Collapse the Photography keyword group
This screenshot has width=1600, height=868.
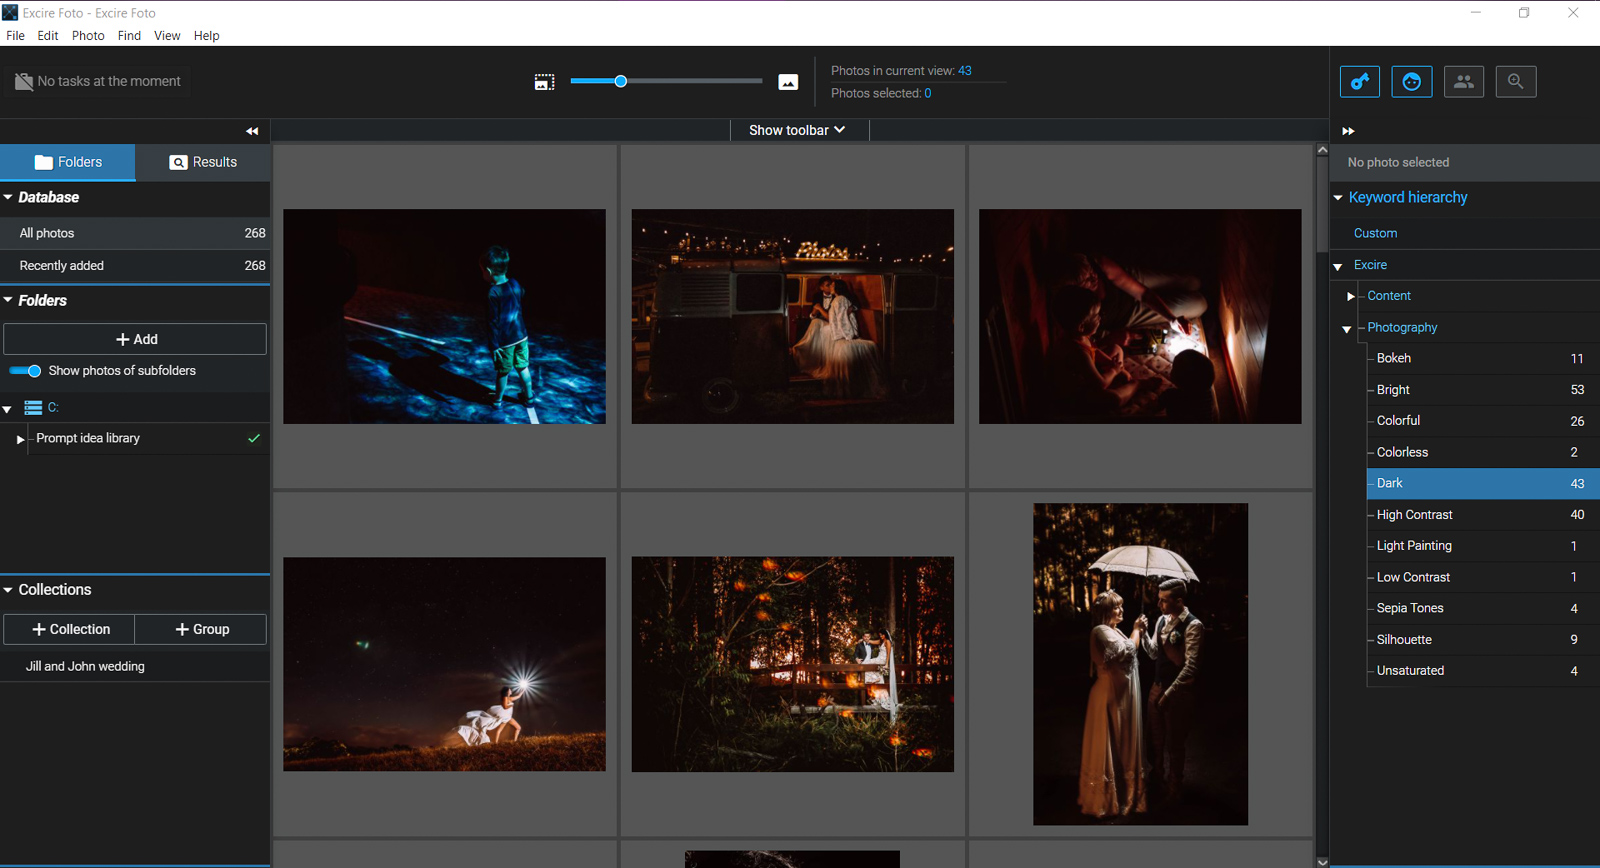[x=1346, y=328]
